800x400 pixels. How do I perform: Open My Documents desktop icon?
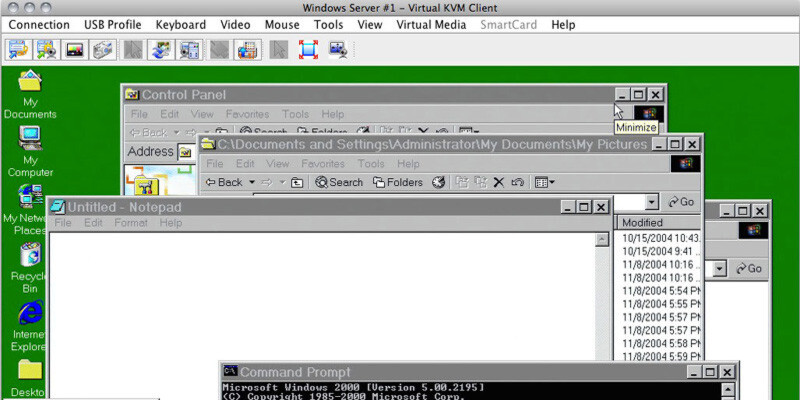coord(30,94)
